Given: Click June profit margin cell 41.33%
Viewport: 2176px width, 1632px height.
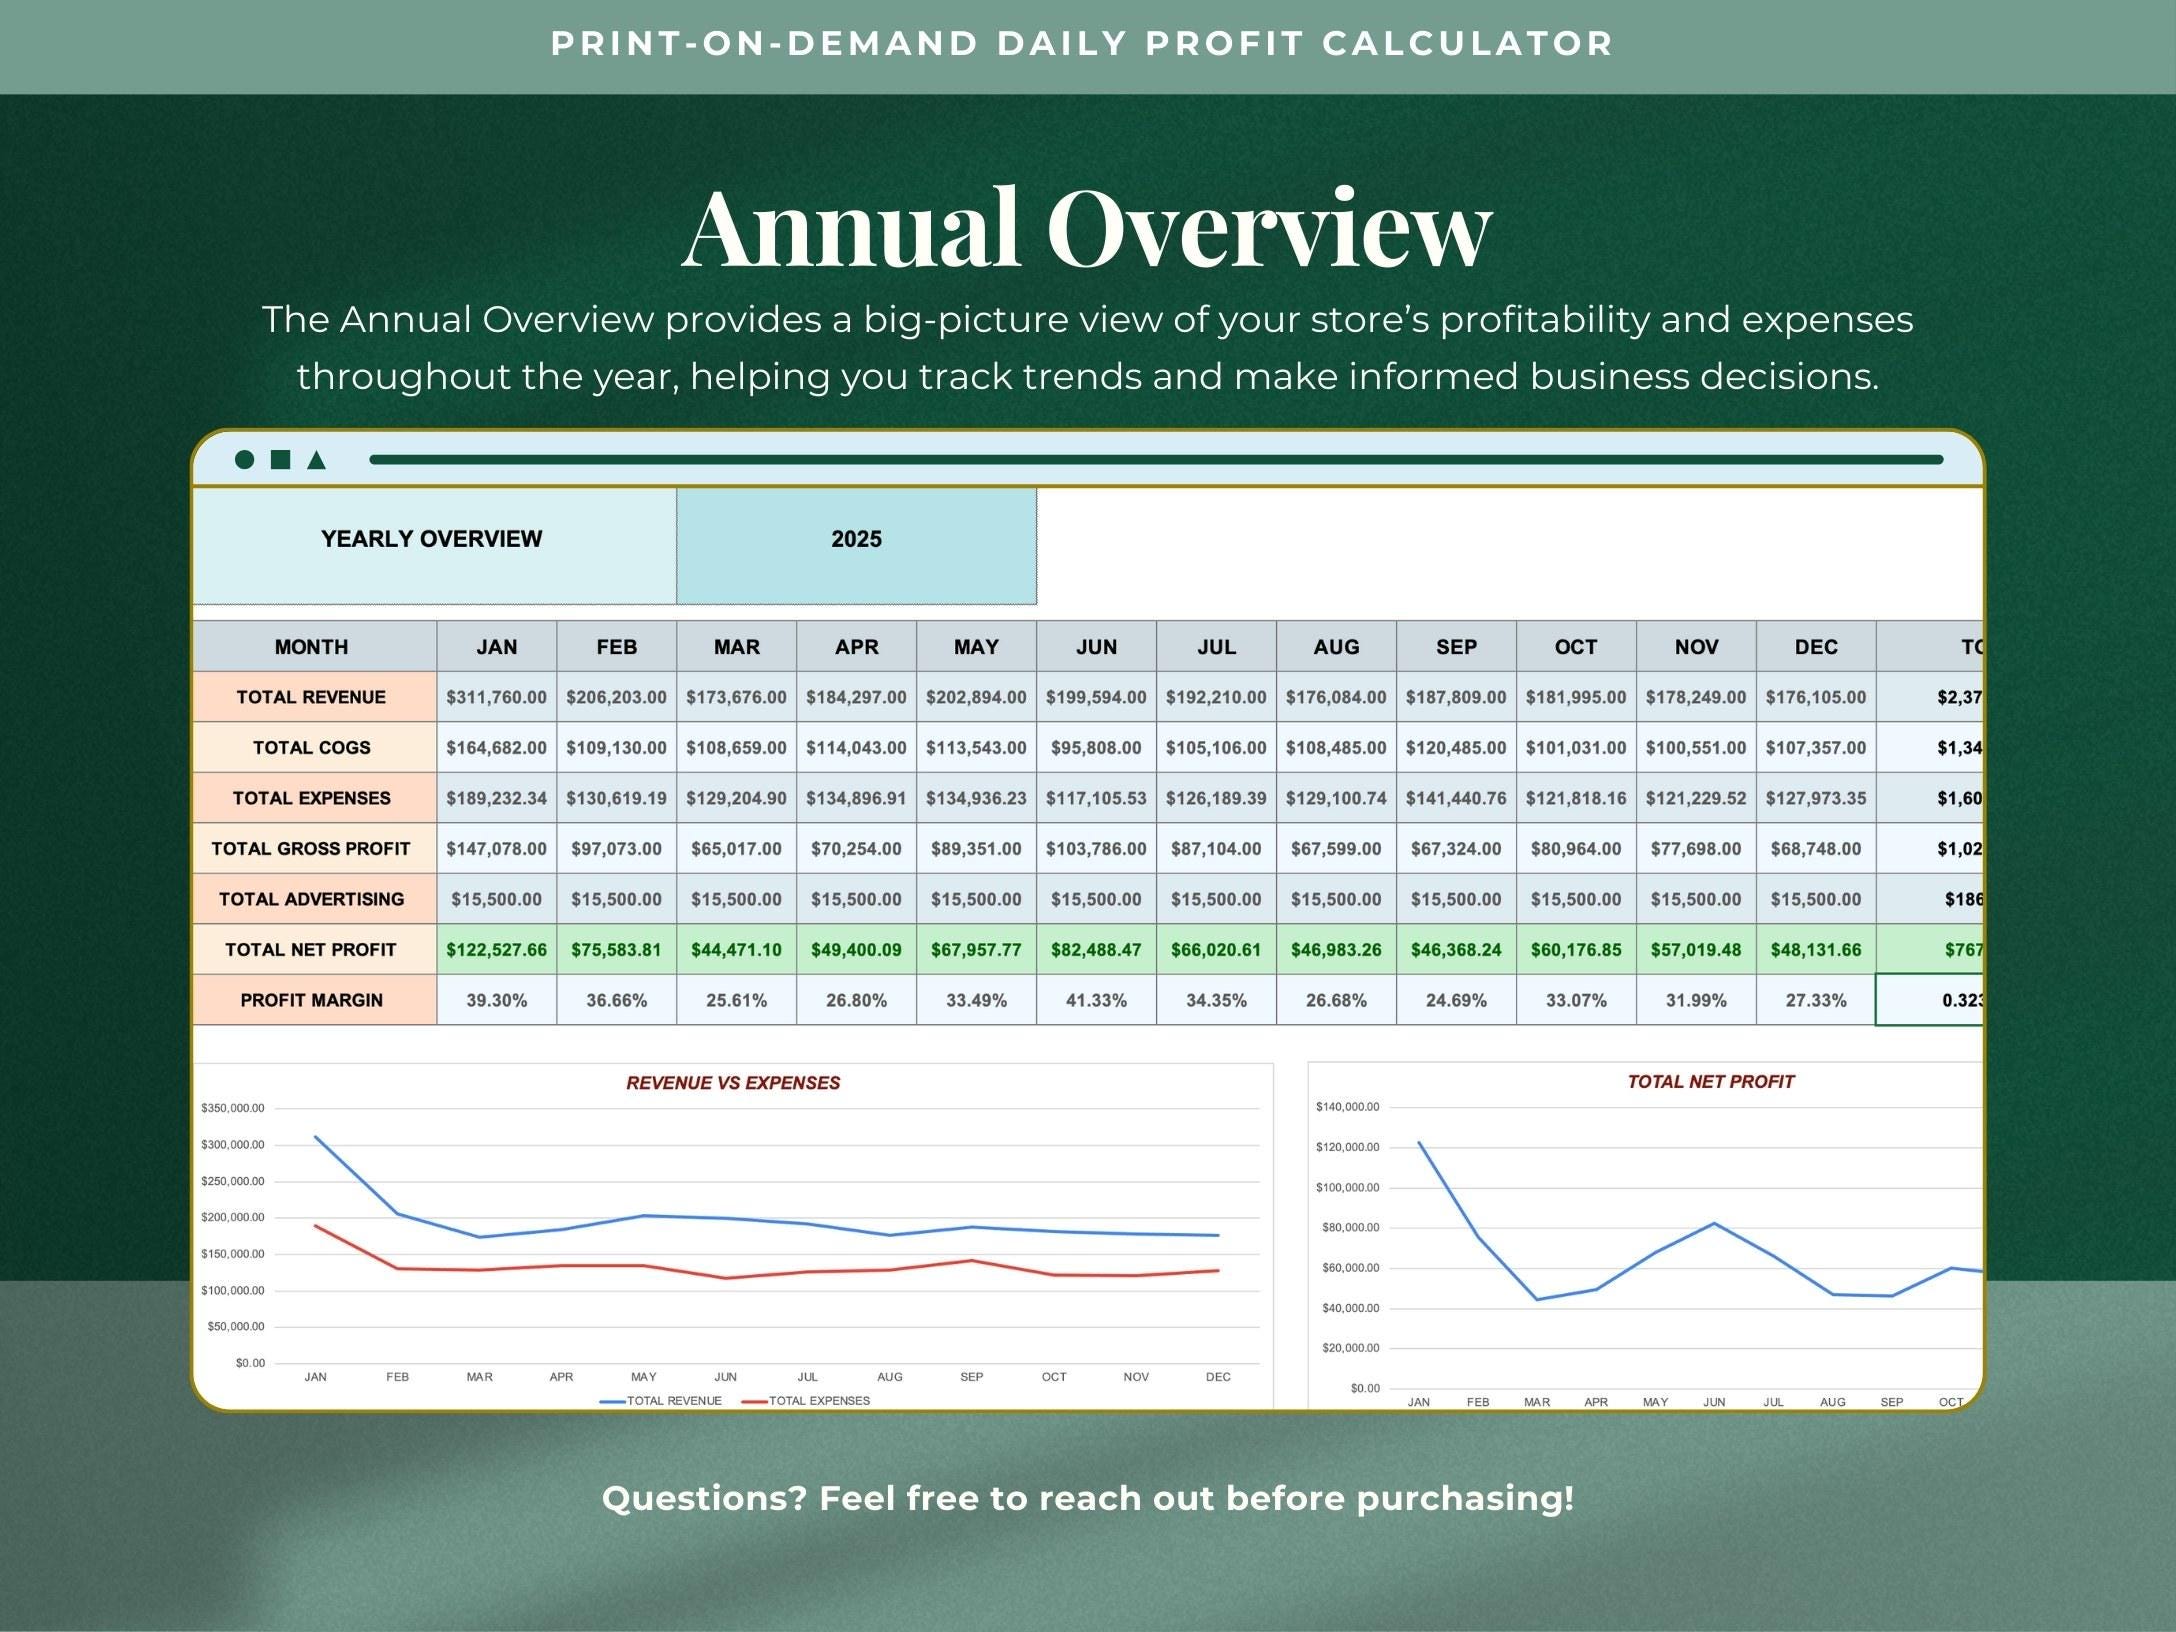Looking at the screenshot, I should (x=1096, y=1000).
